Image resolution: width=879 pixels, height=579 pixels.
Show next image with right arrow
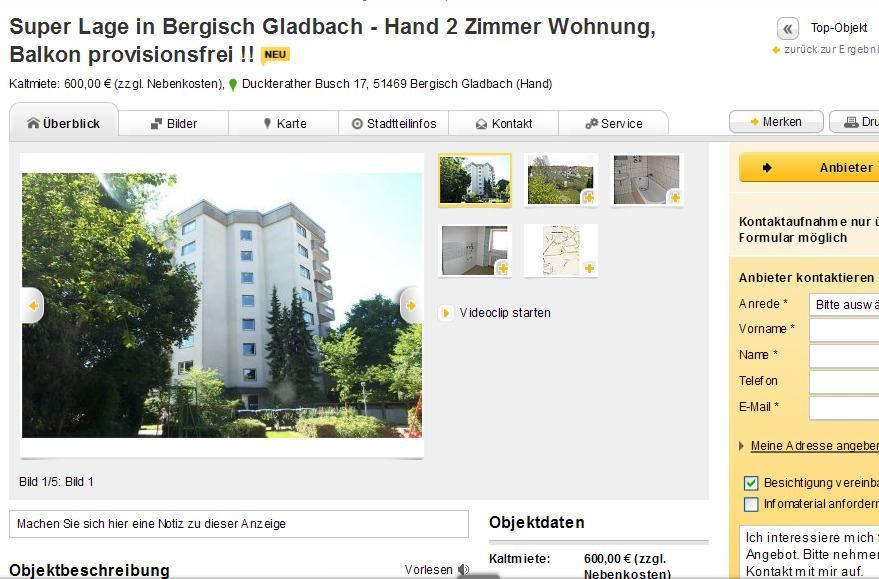click(x=411, y=305)
